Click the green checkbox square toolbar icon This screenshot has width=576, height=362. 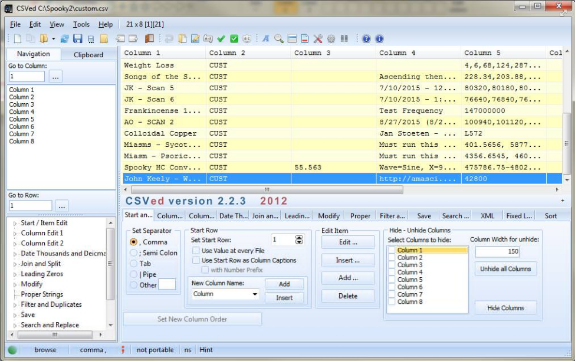pos(234,39)
